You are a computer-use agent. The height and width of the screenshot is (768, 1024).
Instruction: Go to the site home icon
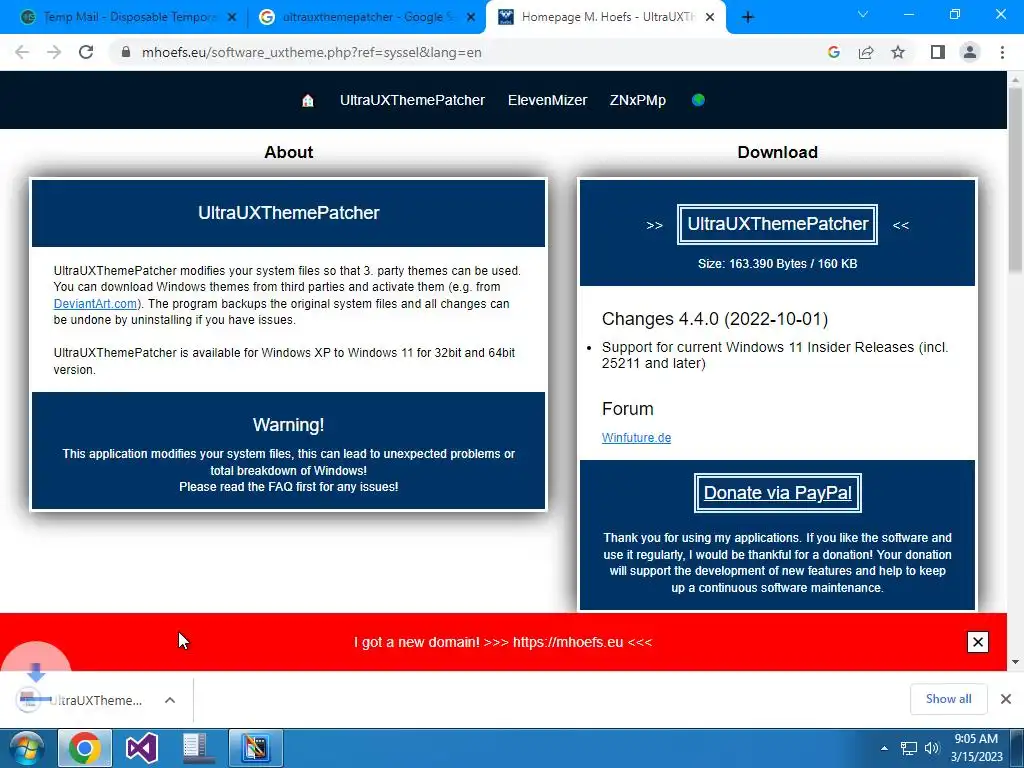click(x=308, y=101)
